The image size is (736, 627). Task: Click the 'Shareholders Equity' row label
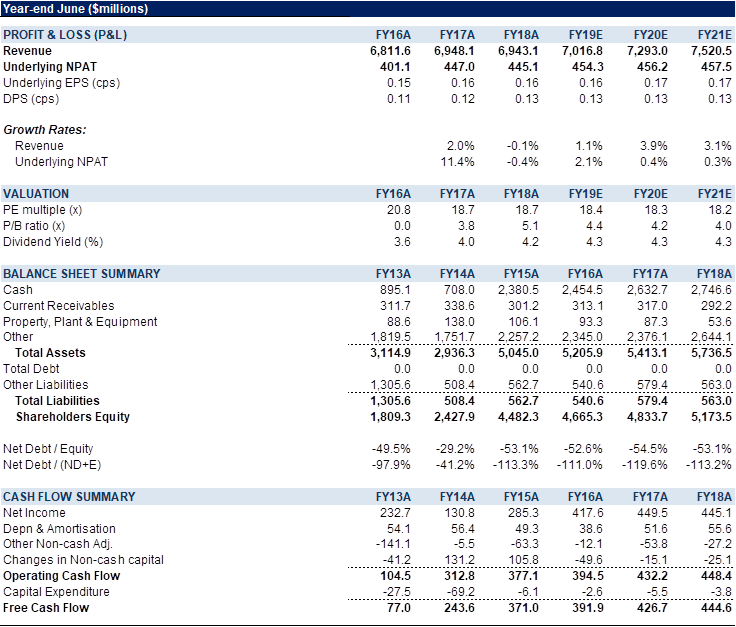73,417
